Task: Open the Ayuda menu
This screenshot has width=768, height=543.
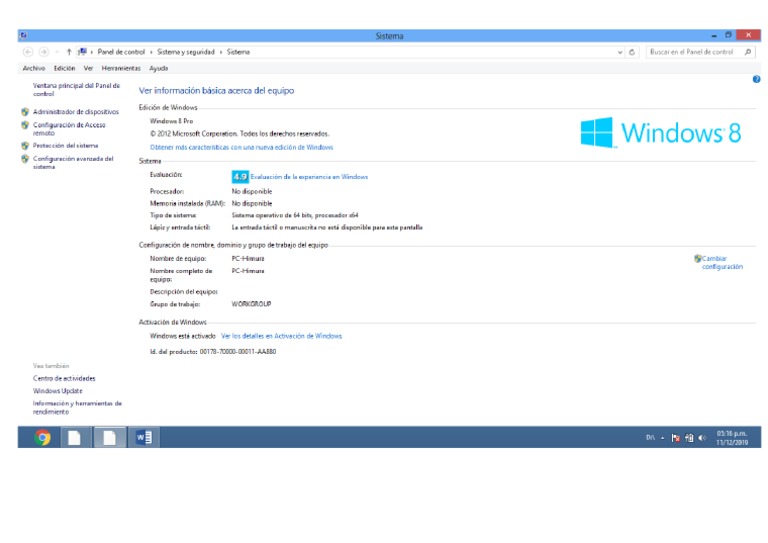Action: pyautogui.click(x=159, y=68)
